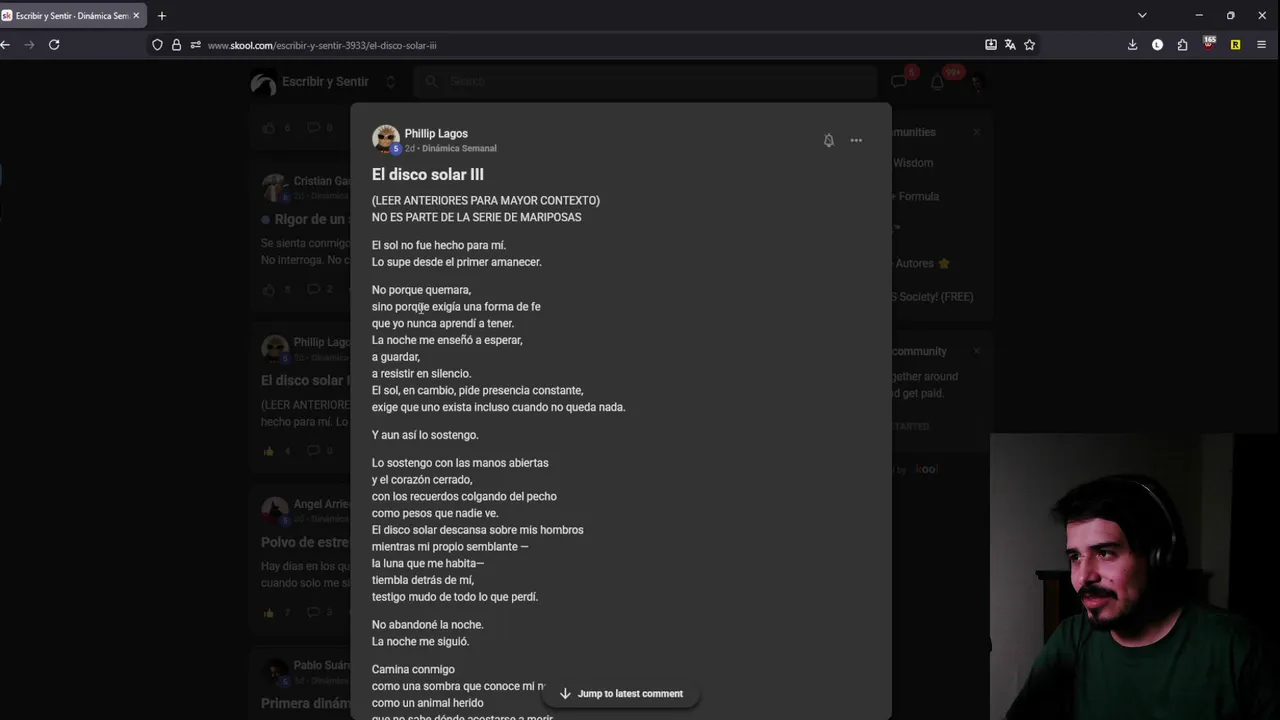Open the Firefox hamburger application menu
The image size is (1280, 720).
(x=1261, y=45)
